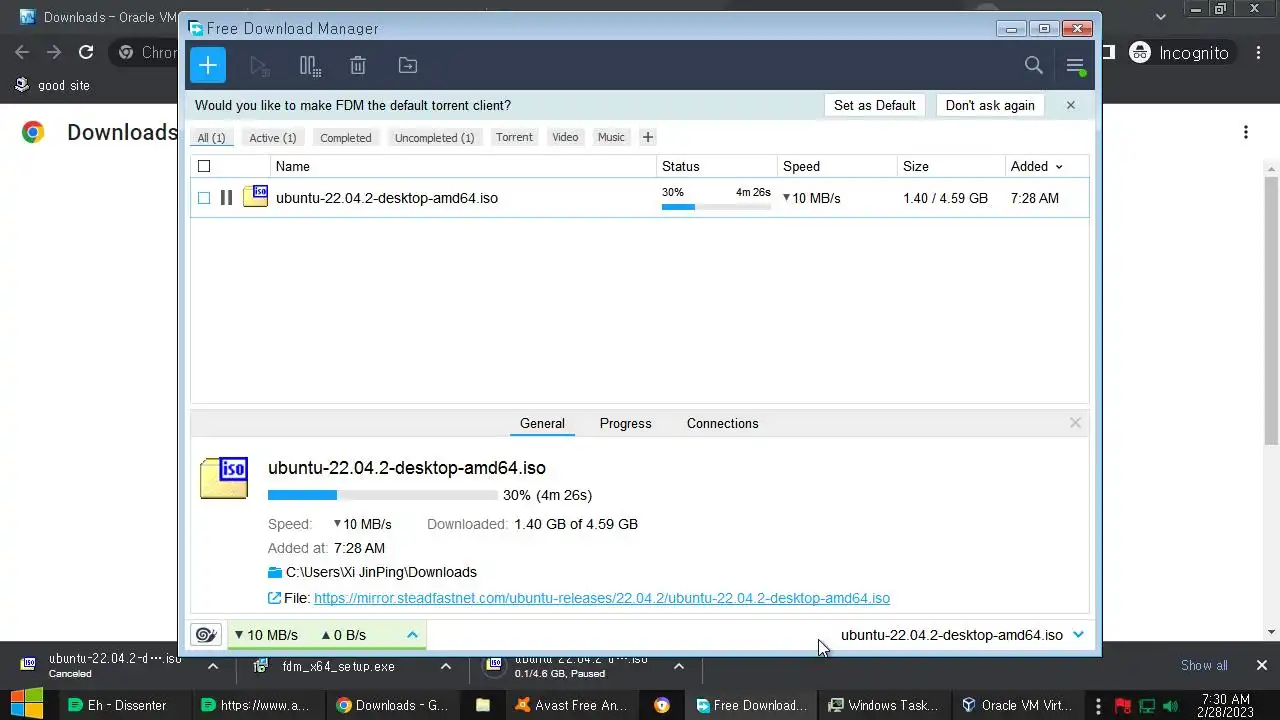Image resolution: width=1280 pixels, height=720 pixels.
Task: Select the Active (1) filter tab
Action: pos(273,138)
